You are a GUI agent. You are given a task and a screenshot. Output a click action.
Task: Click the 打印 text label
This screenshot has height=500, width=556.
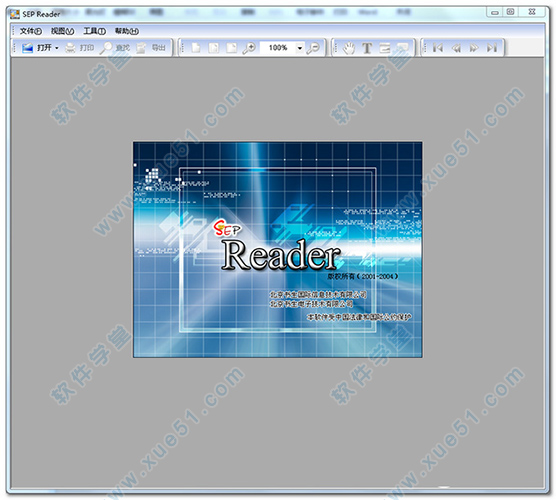[87, 48]
